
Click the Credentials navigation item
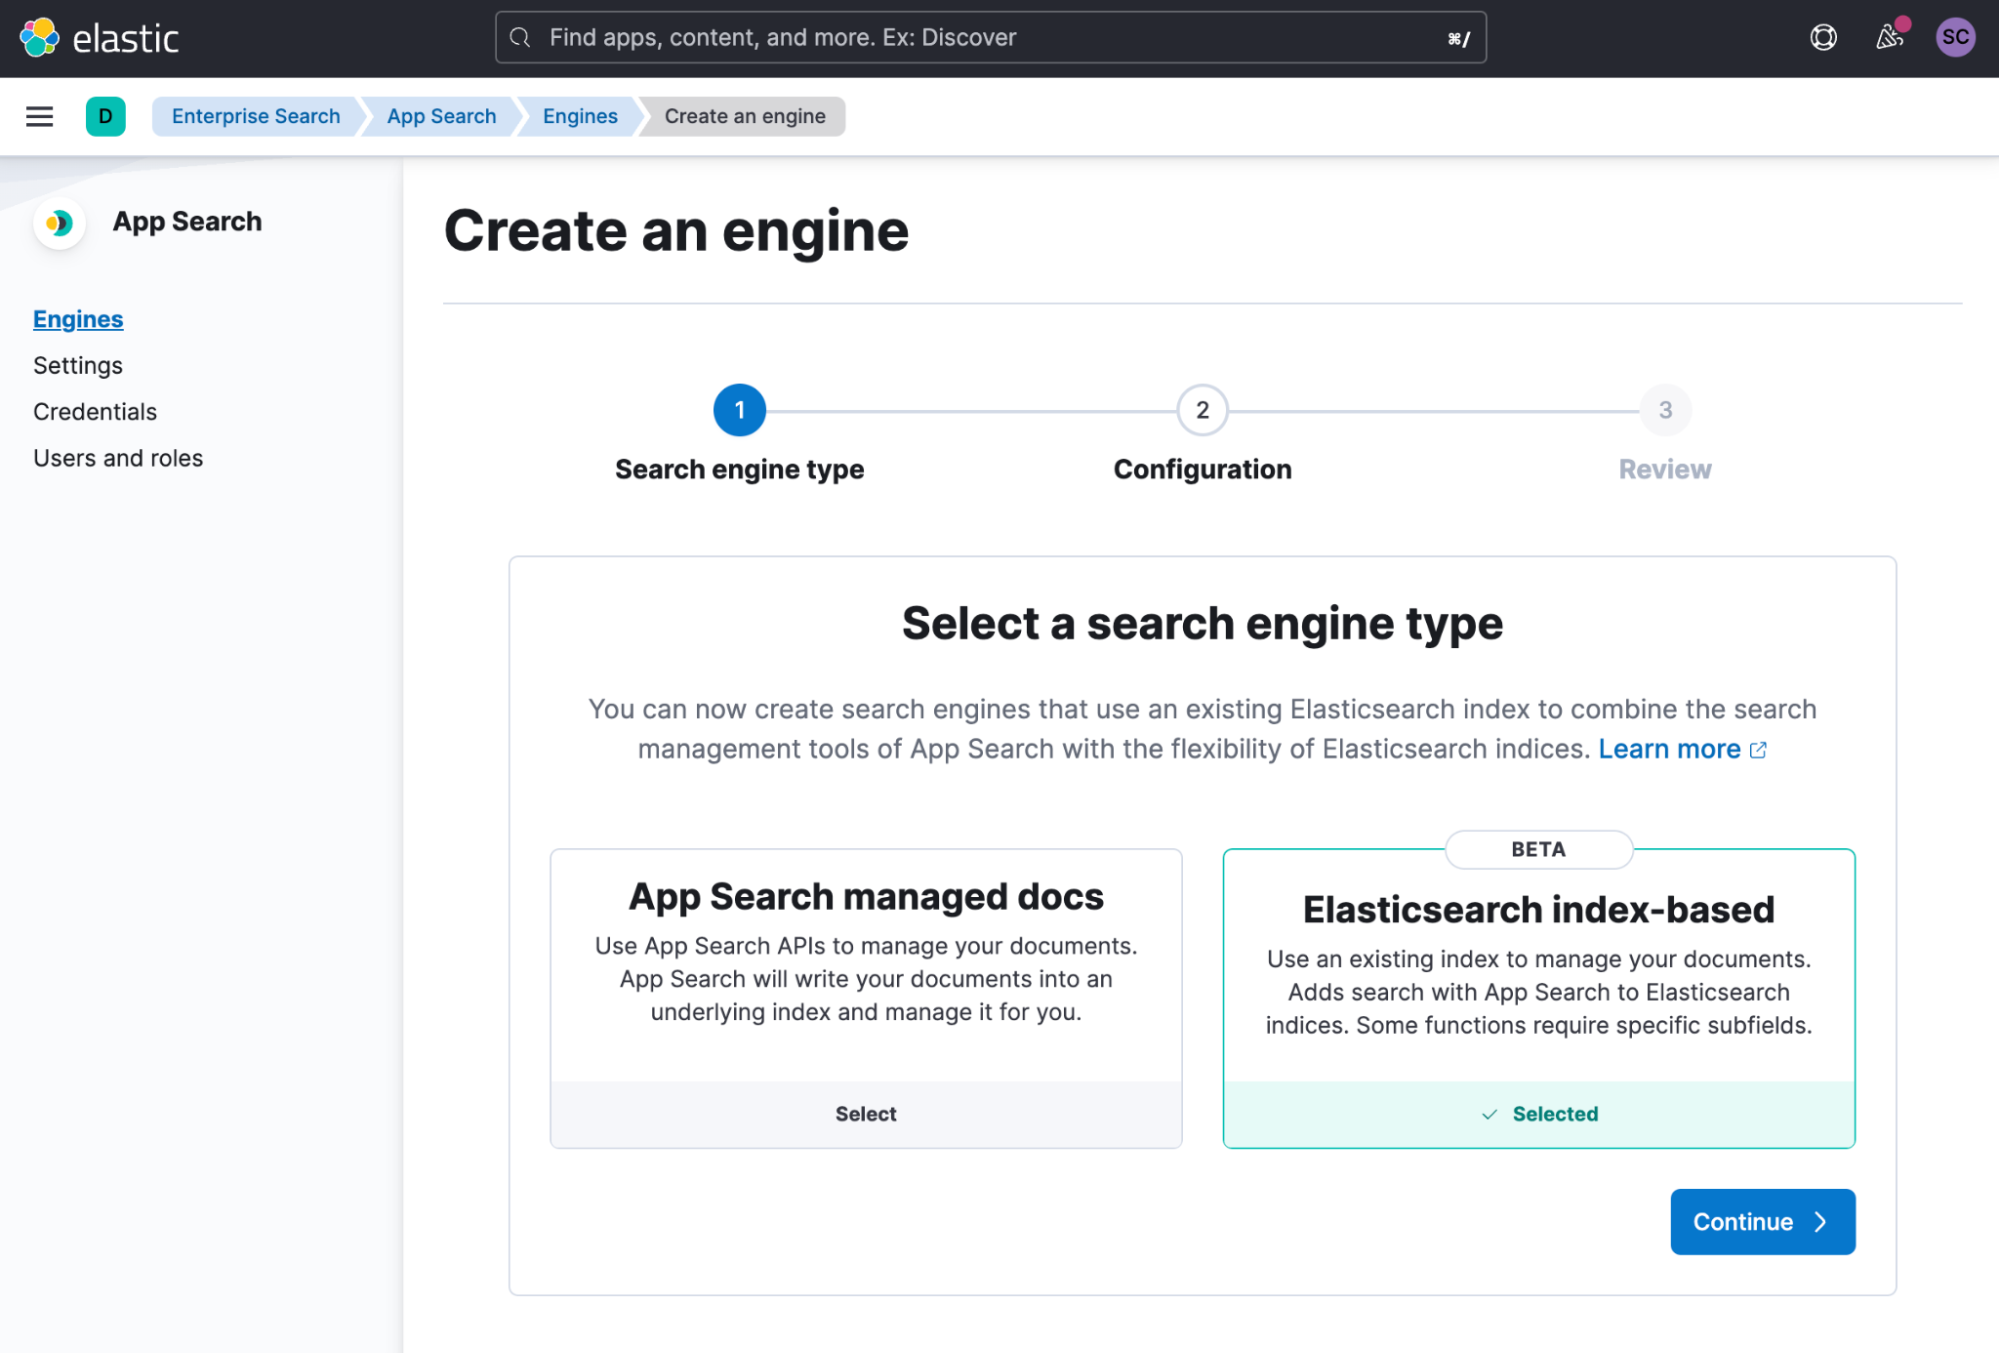point(94,411)
